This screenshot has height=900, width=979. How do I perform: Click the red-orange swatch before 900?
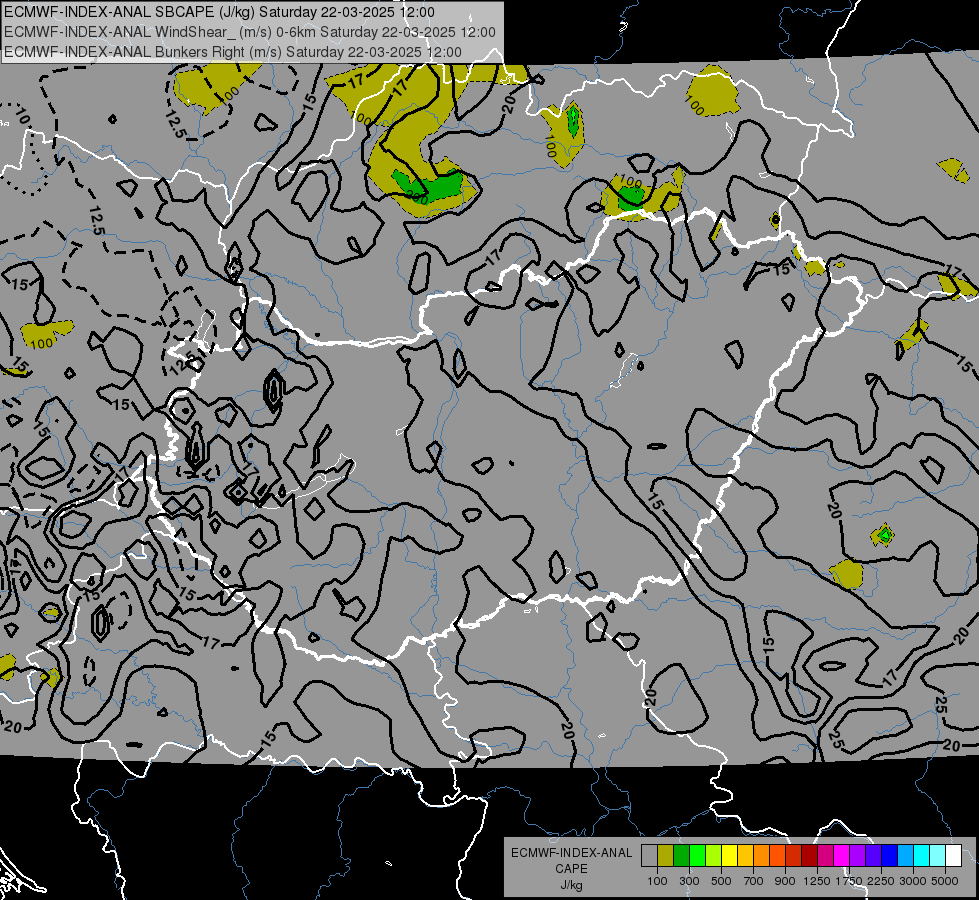click(777, 856)
